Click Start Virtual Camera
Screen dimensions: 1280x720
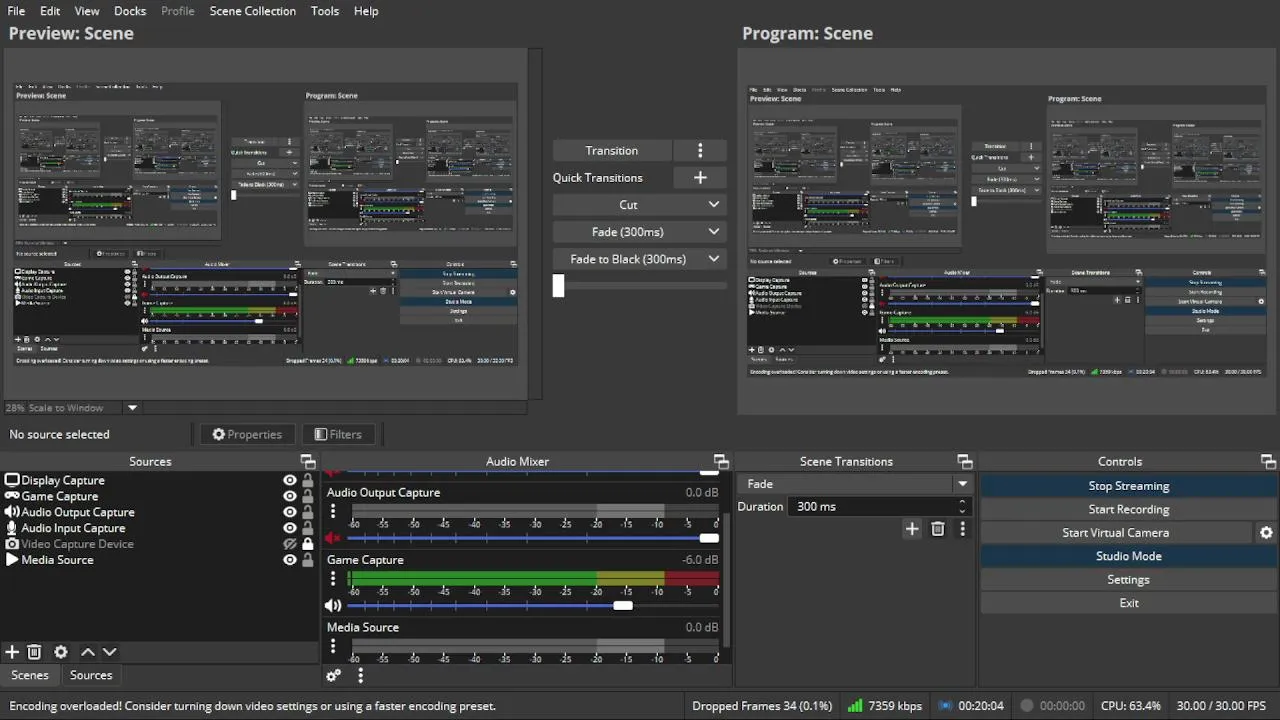pyautogui.click(x=1115, y=533)
